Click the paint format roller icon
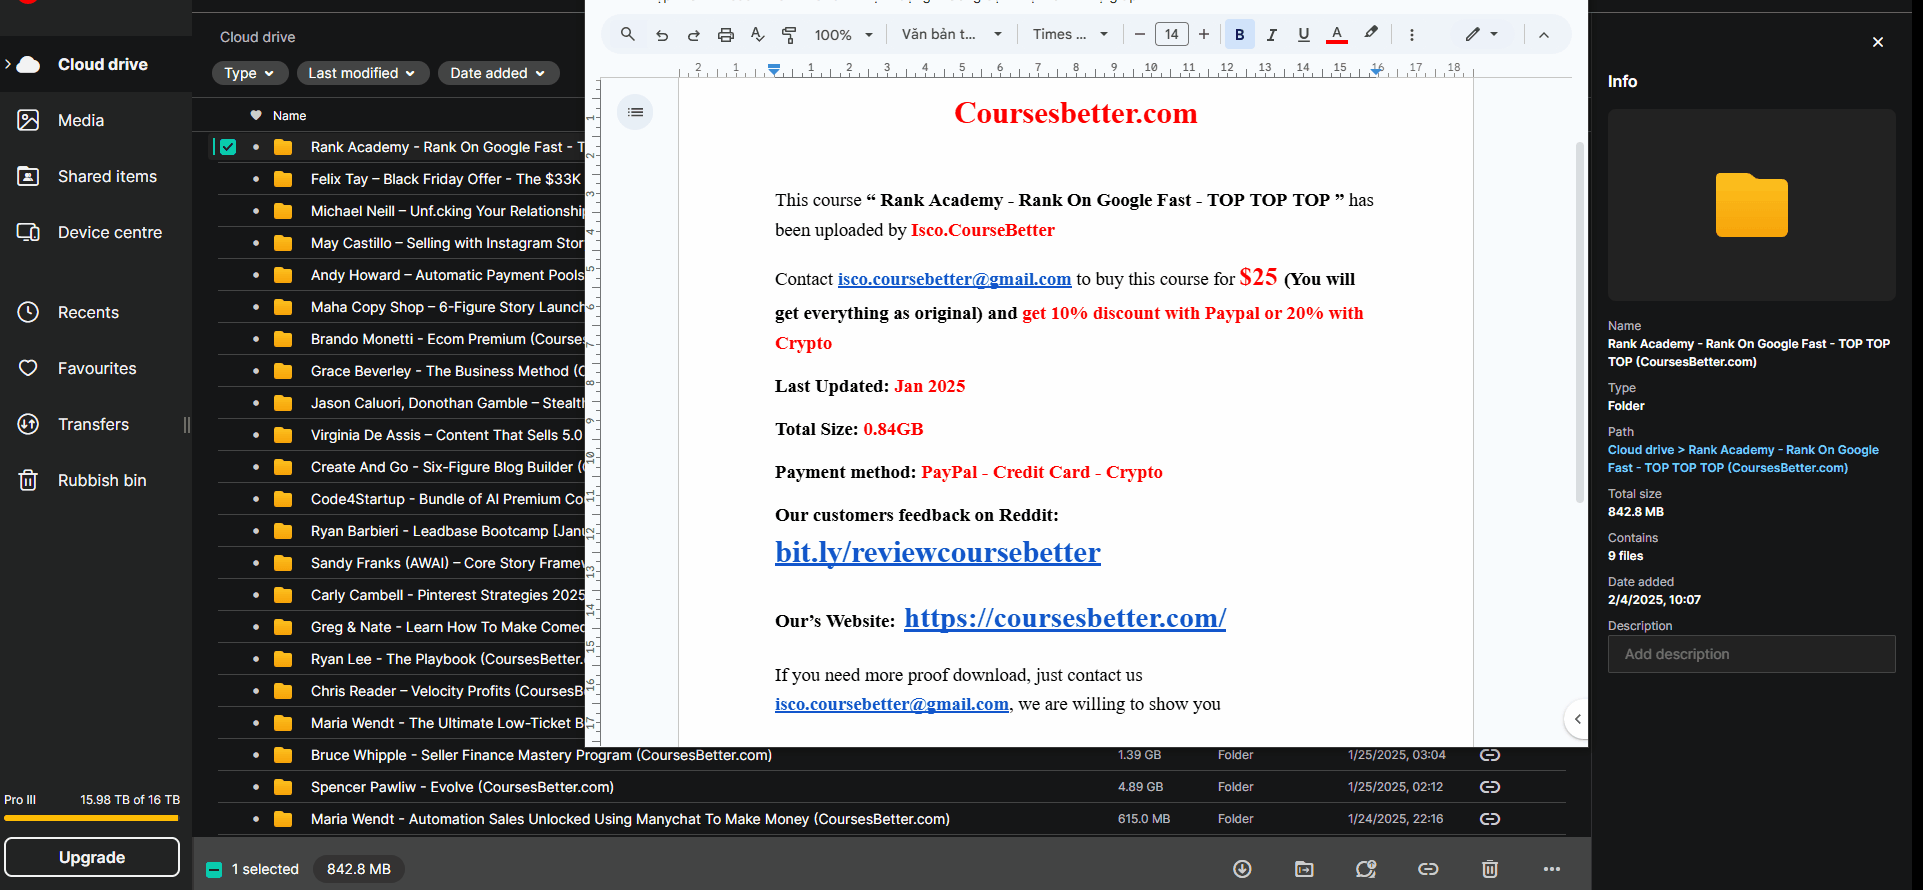This screenshot has width=1923, height=890. pos(789,35)
